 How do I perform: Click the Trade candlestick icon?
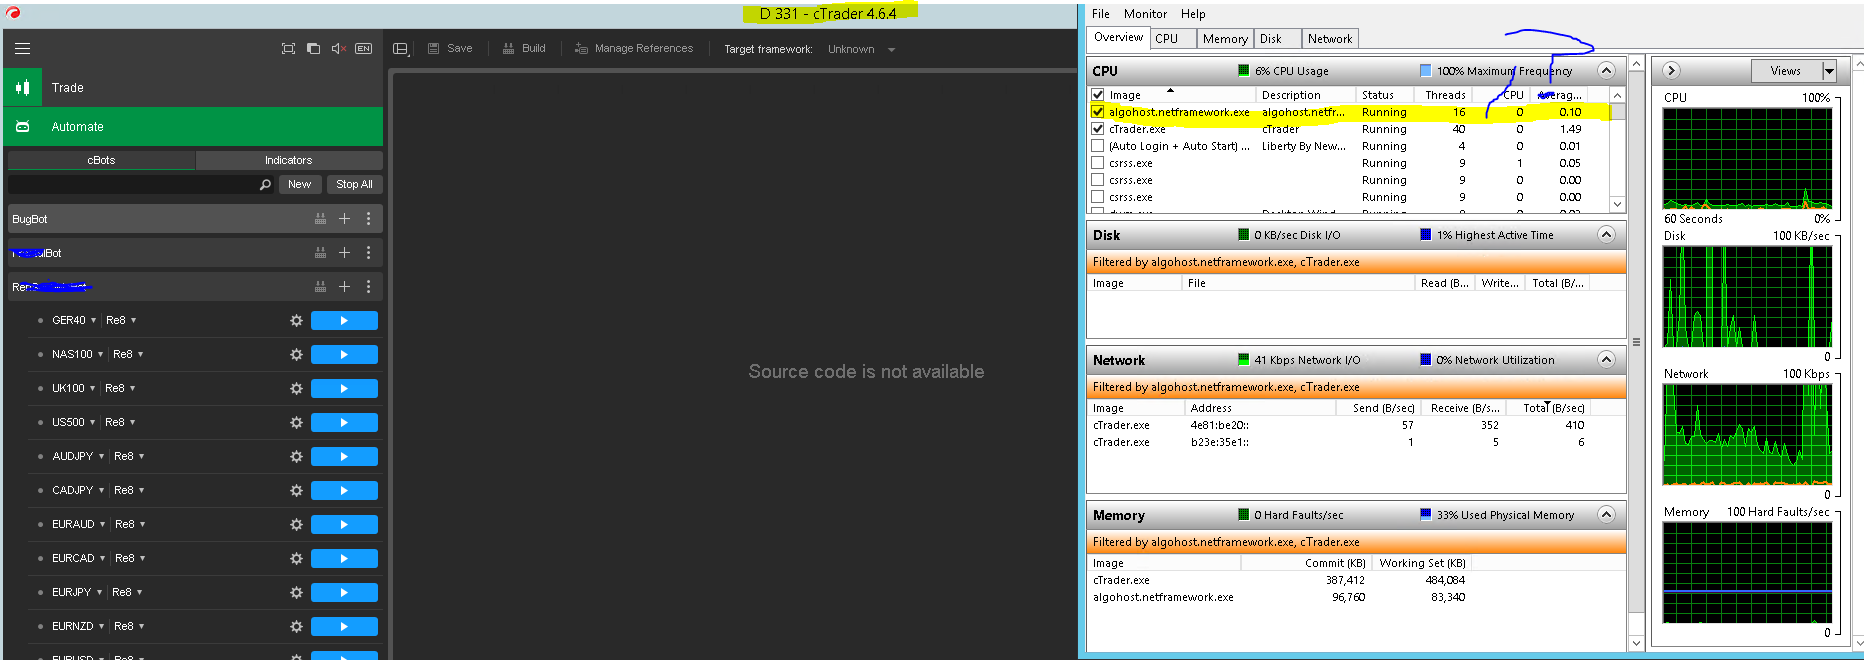coord(23,88)
